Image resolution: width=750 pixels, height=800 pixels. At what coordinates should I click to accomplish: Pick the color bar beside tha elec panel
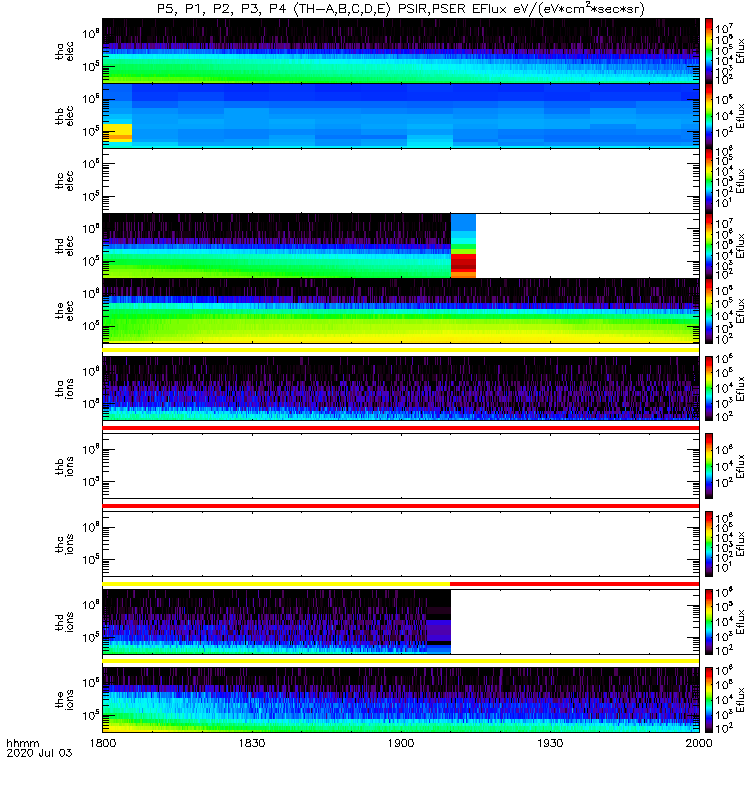[709, 51]
